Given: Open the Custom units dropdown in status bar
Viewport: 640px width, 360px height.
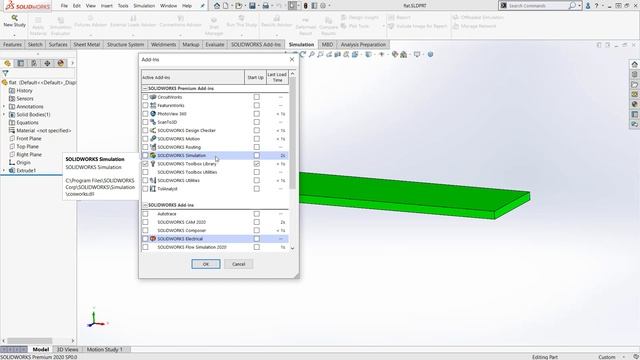Looking at the screenshot, I should [624, 357].
